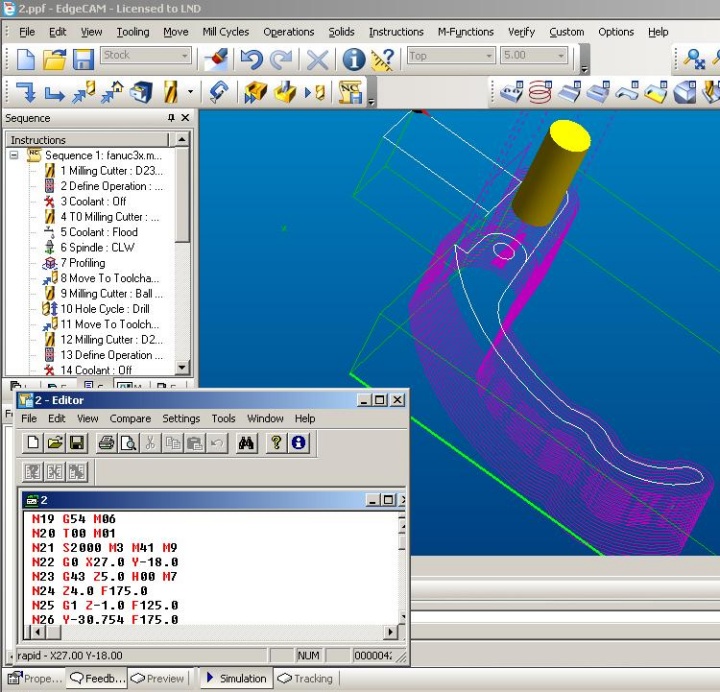Click the binoculars Find icon in Editor
This screenshot has width=720, height=692.
(x=247, y=443)
